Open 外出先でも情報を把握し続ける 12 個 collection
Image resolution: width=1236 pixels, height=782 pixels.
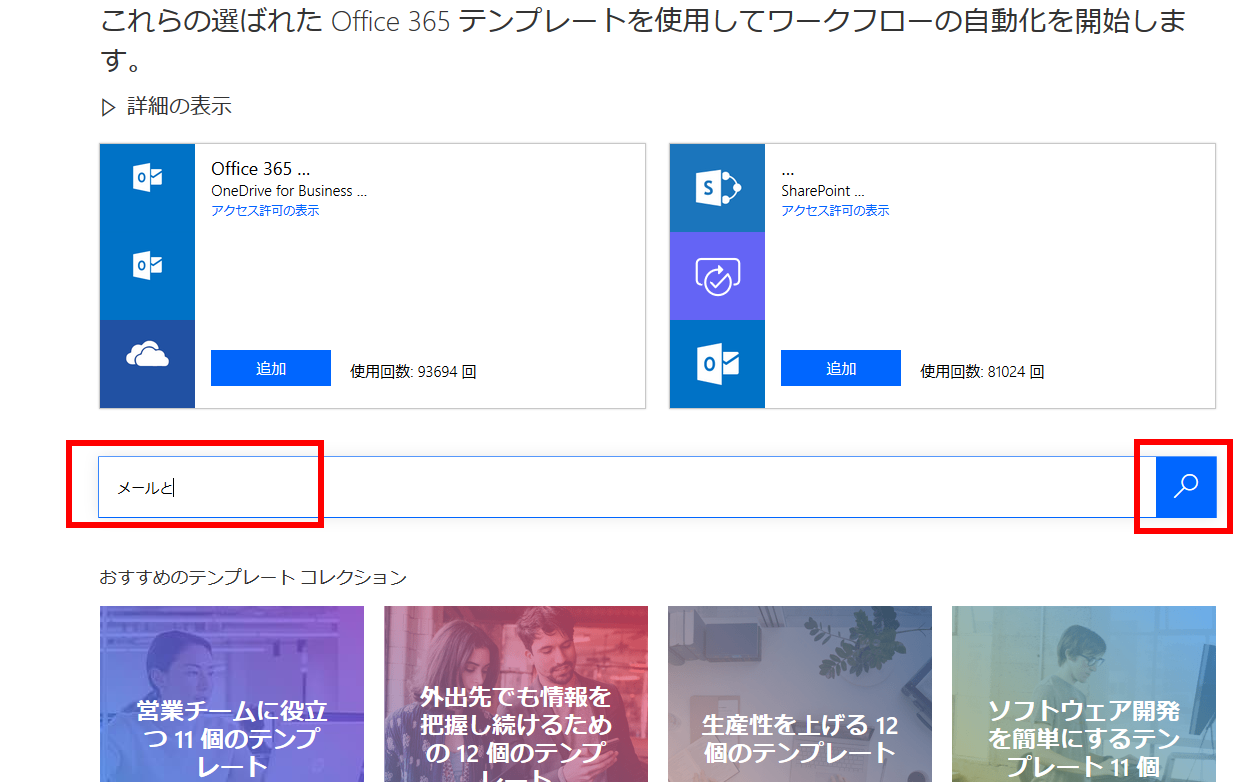[516, 694]
